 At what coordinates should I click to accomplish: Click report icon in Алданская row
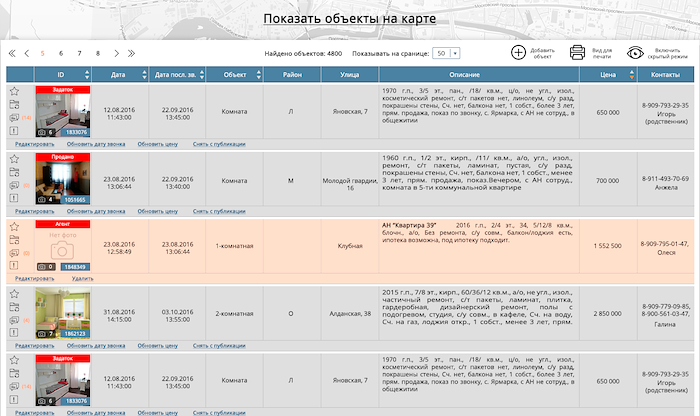pyautogui.click(x=14, y=333)
